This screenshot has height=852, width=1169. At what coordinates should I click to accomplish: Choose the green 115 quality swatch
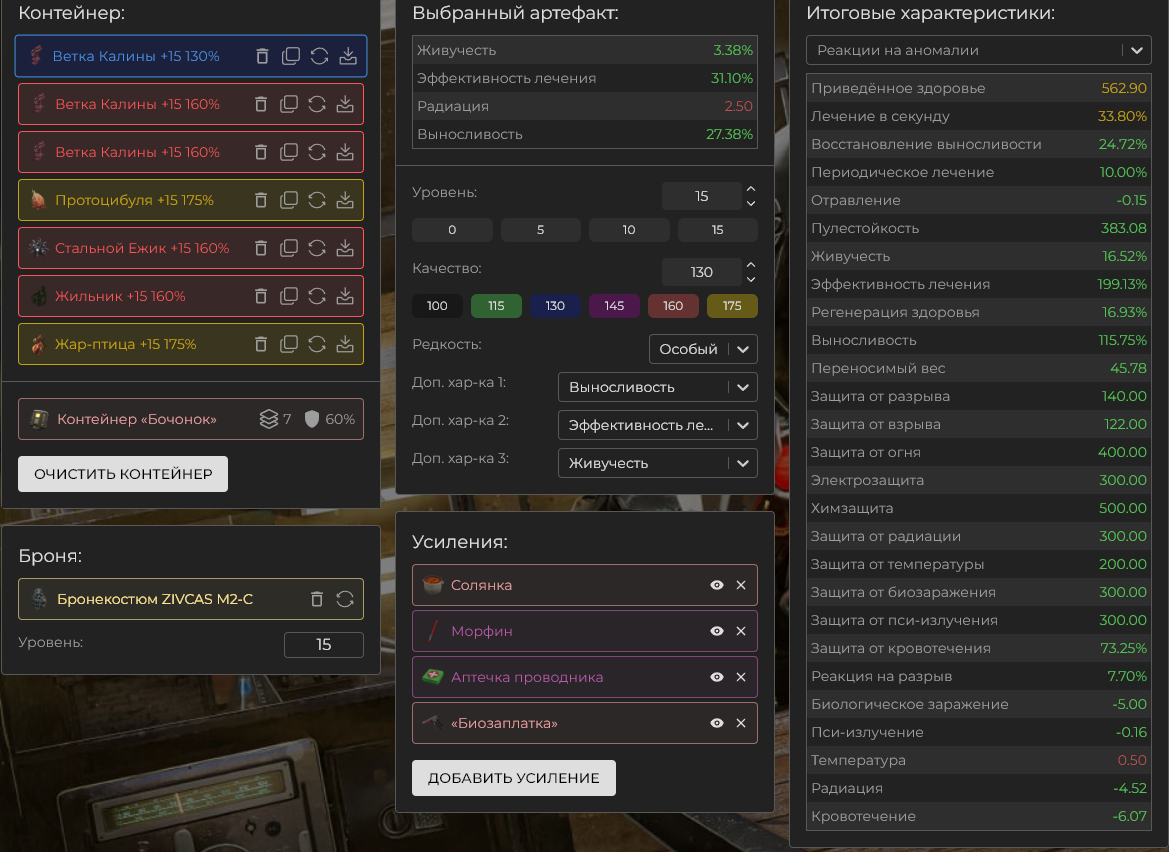pyautogui.click(x=496, y=306)
